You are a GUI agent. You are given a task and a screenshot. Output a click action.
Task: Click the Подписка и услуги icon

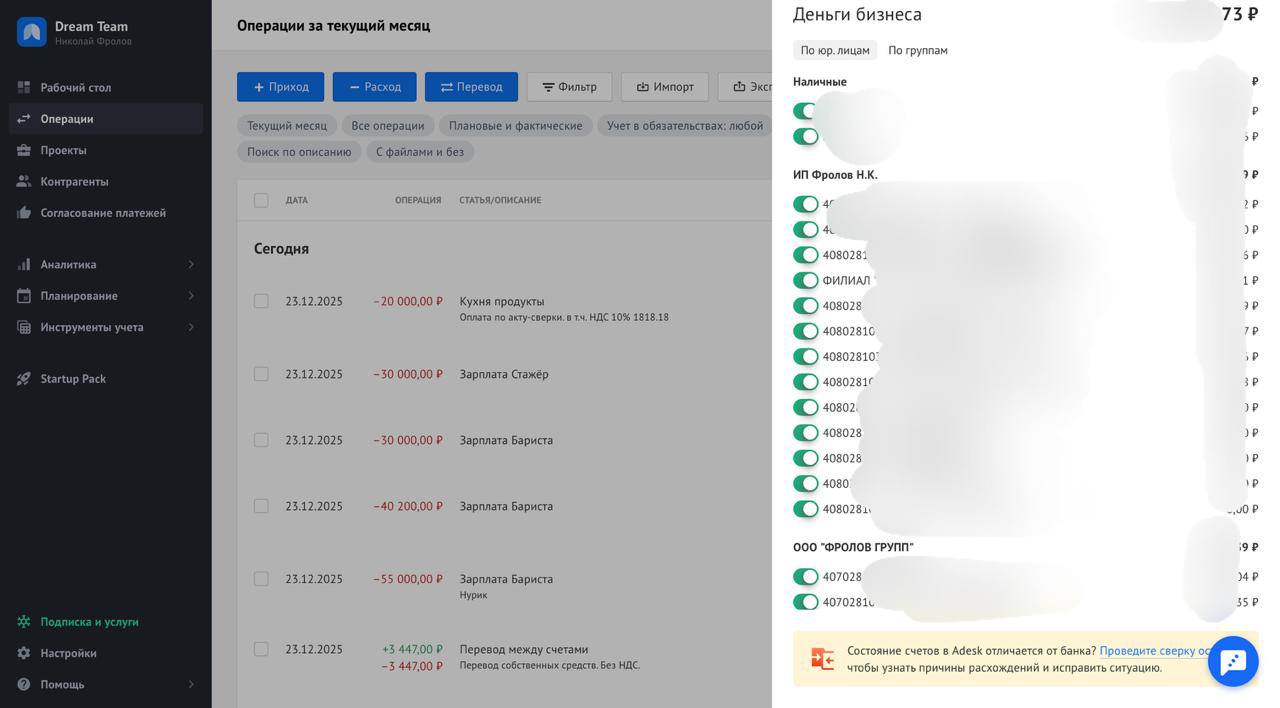click(24, 622)
